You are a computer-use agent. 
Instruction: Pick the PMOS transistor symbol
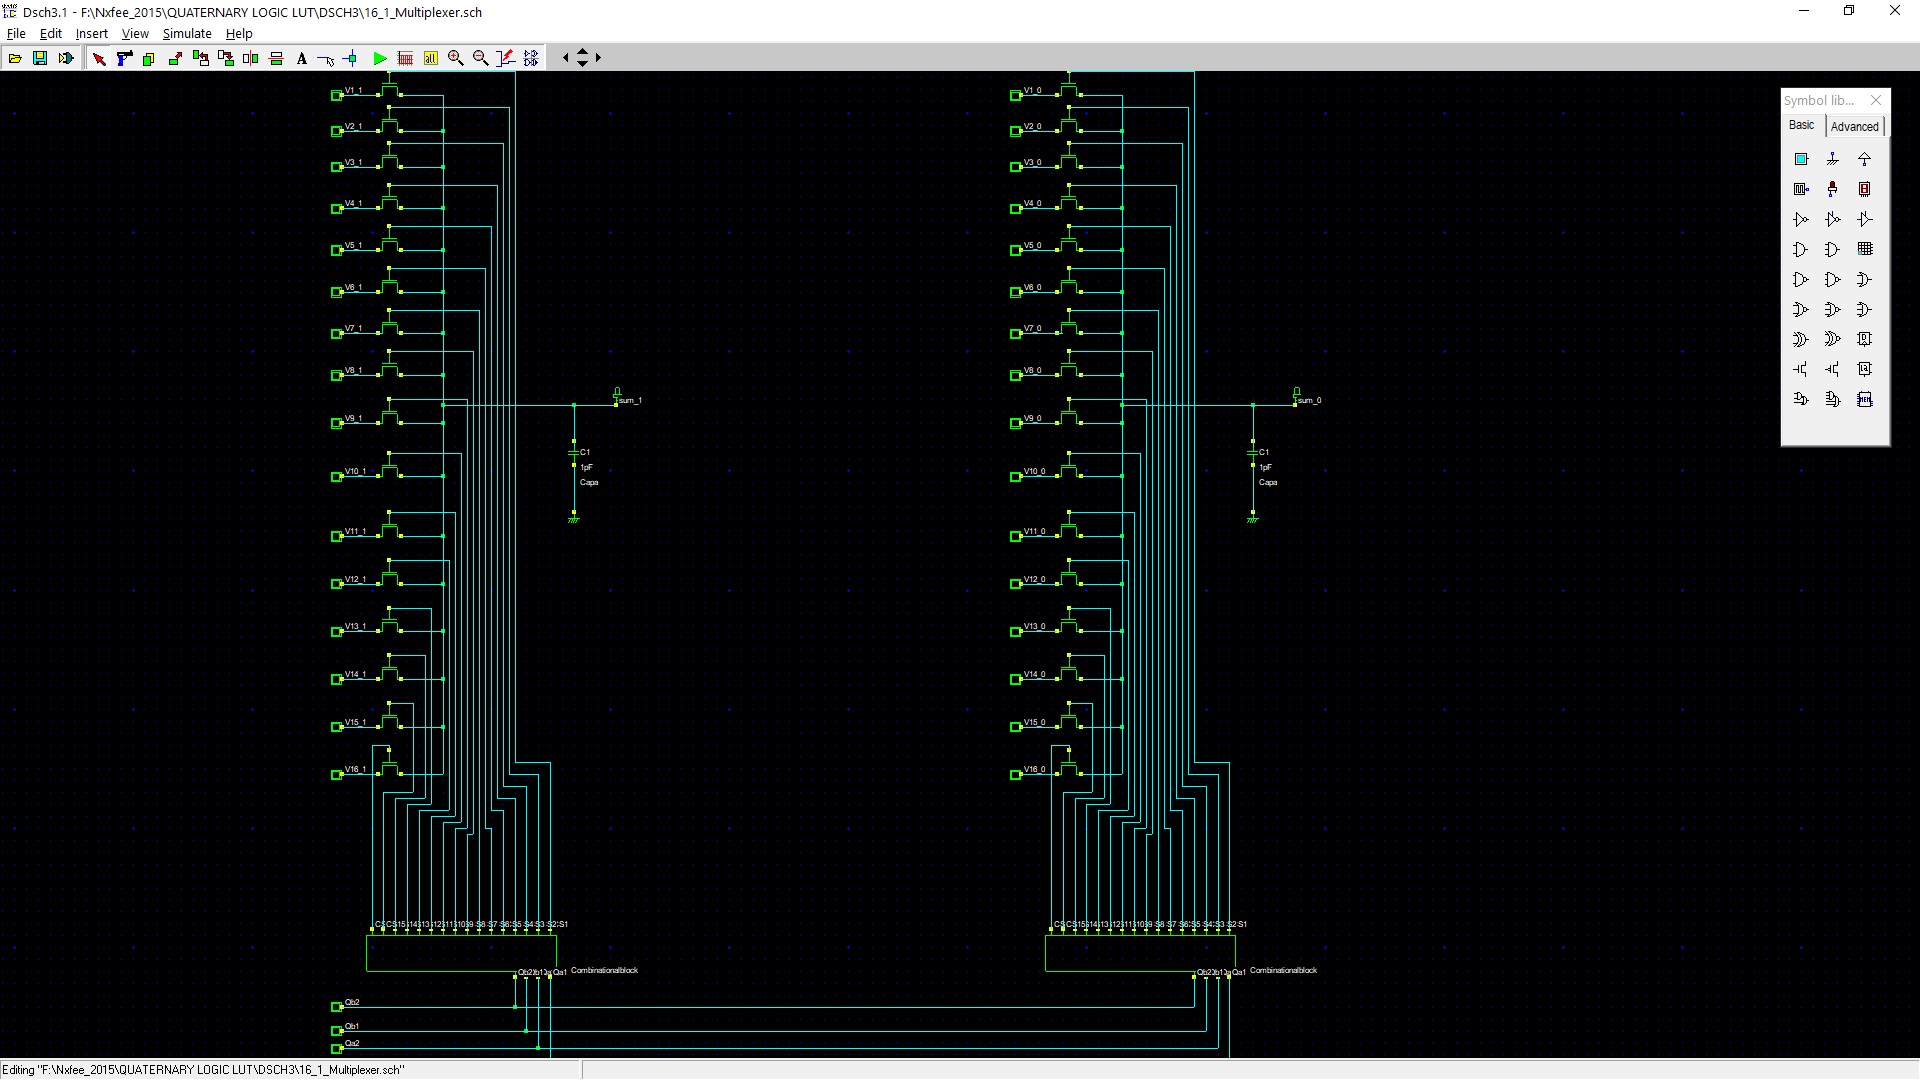pos(1833,369)
